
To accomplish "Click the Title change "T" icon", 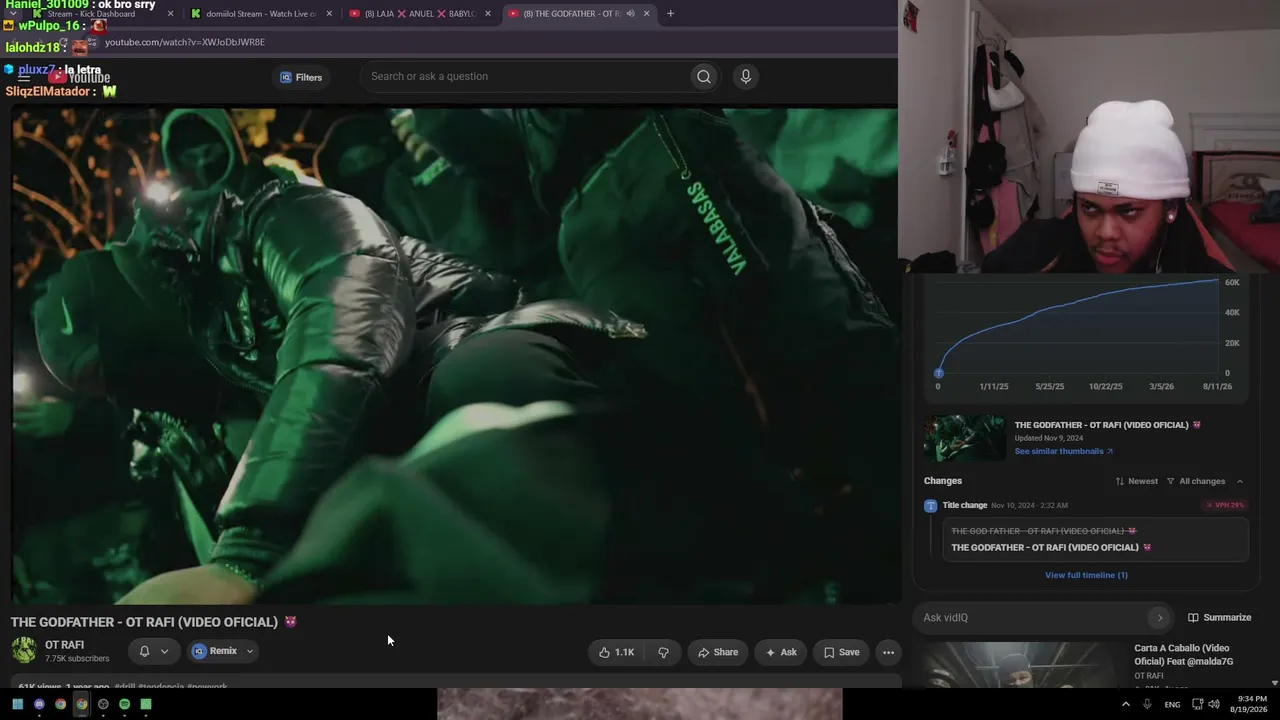I will [x=931, y=506].
